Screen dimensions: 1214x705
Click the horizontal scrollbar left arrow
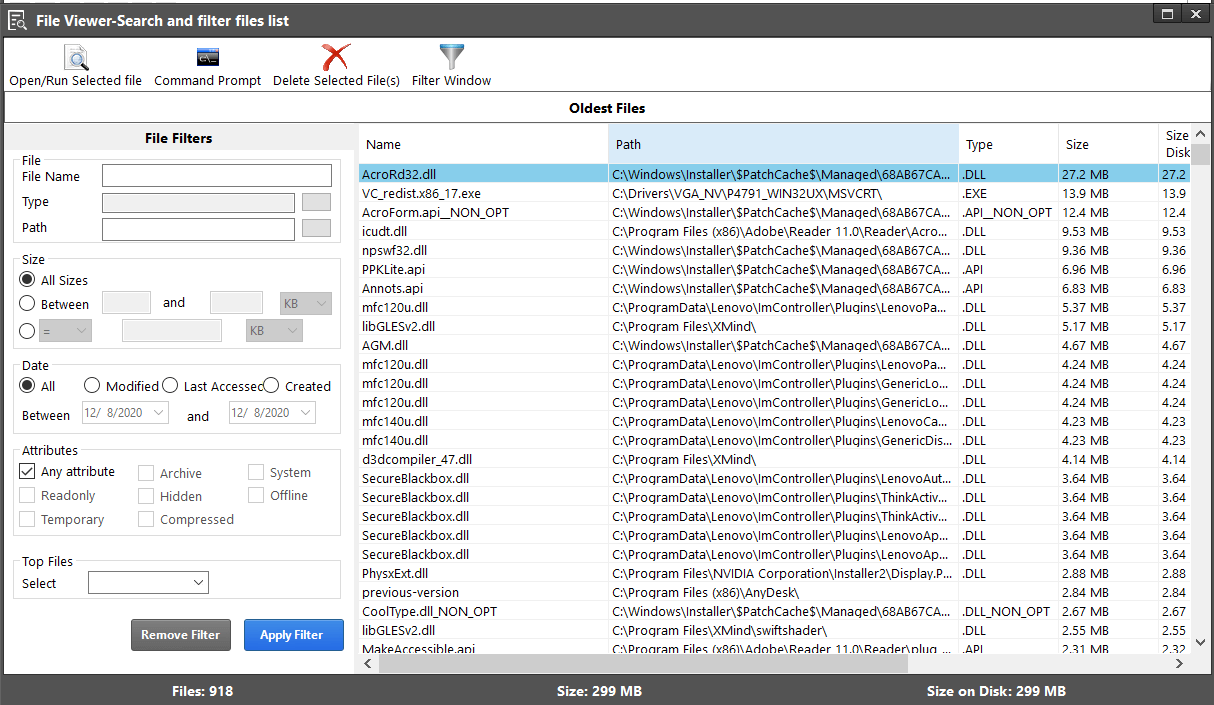tap(368, 663)
